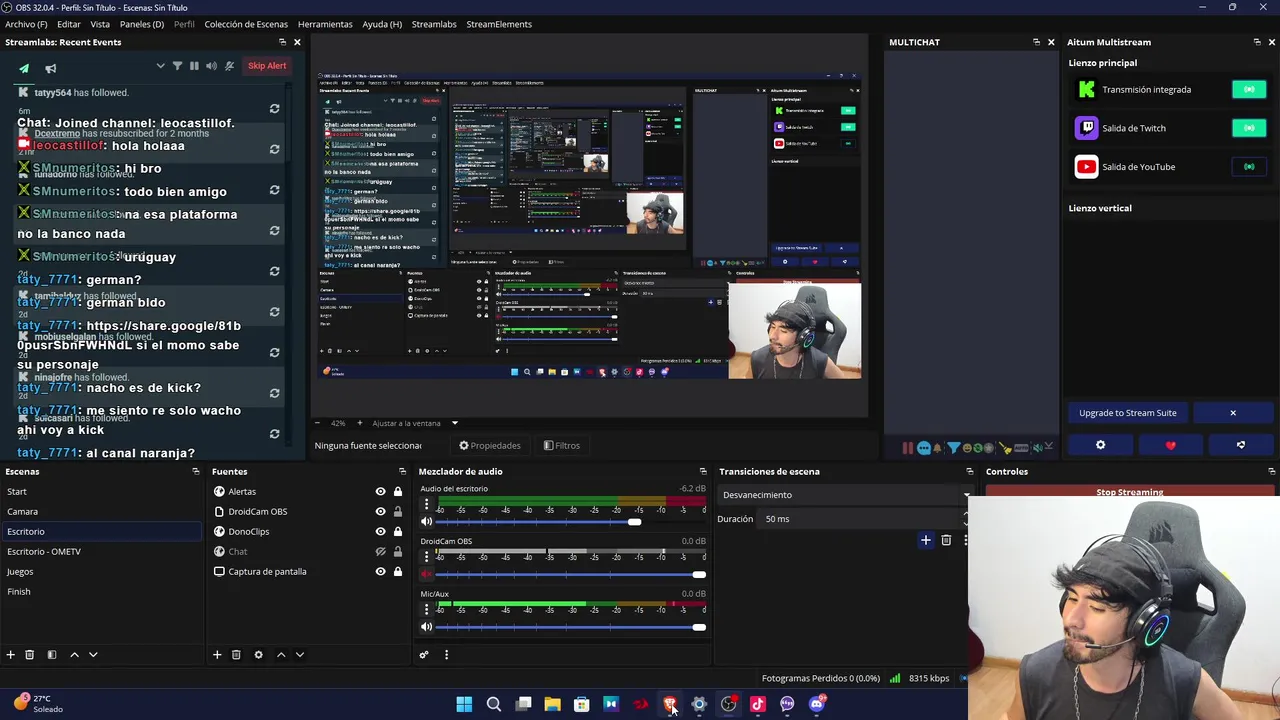Lock the DroidCam OBS source

coord(397,511)
